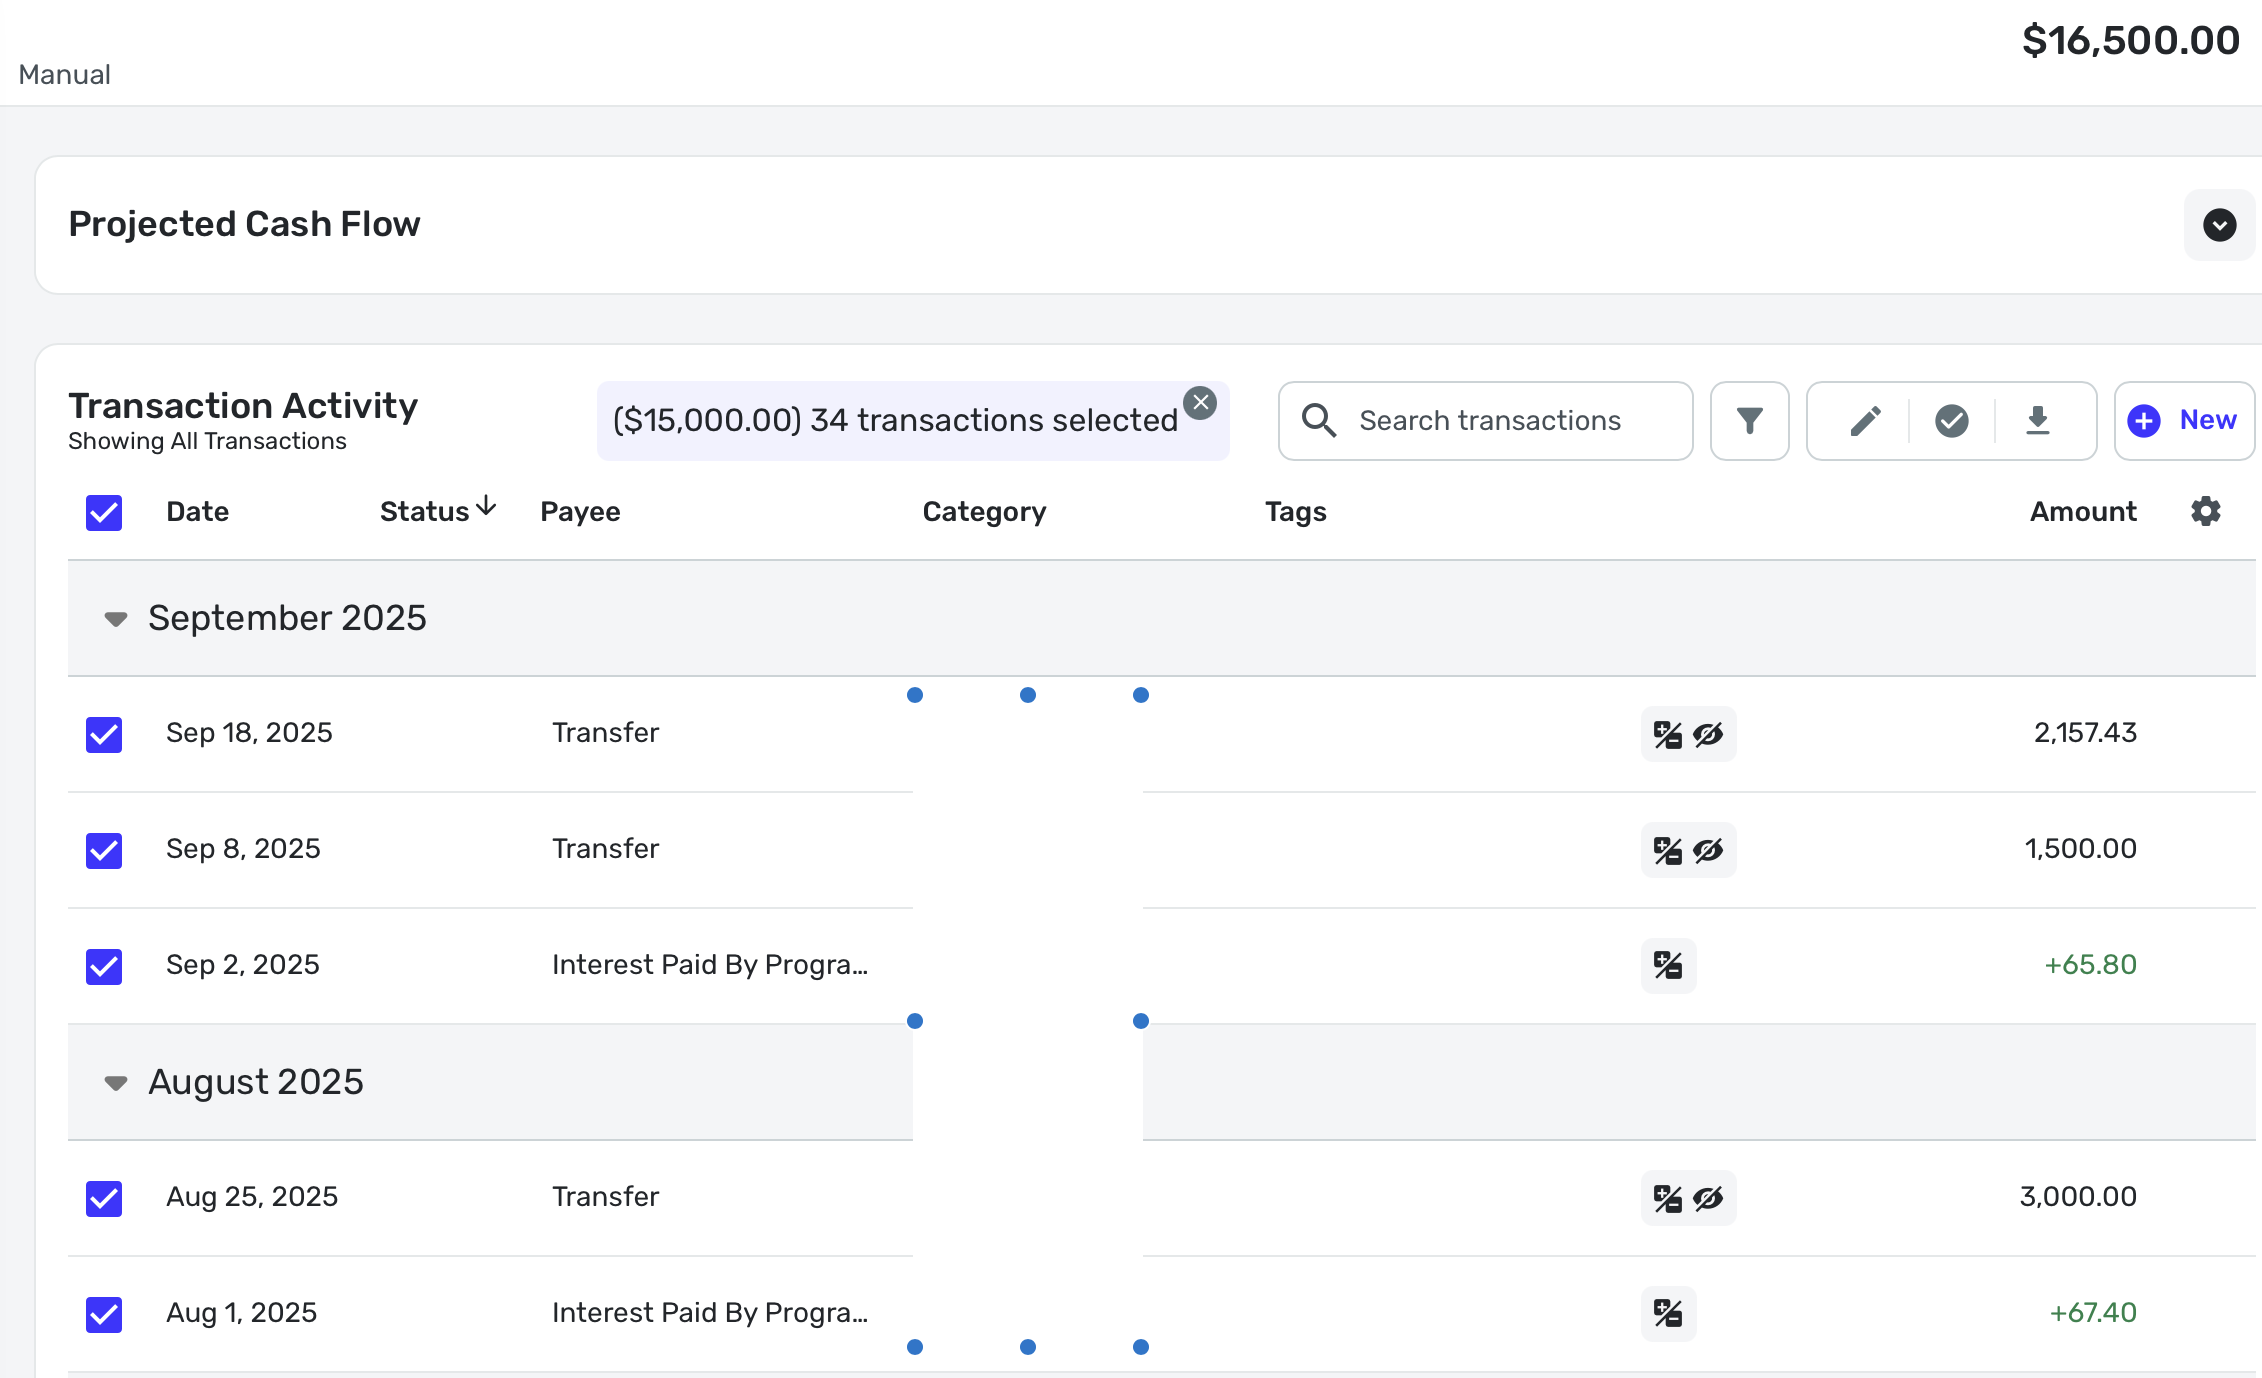Click excluded-percent icon on Aug 1 interest row

tap(1668, 1313)
